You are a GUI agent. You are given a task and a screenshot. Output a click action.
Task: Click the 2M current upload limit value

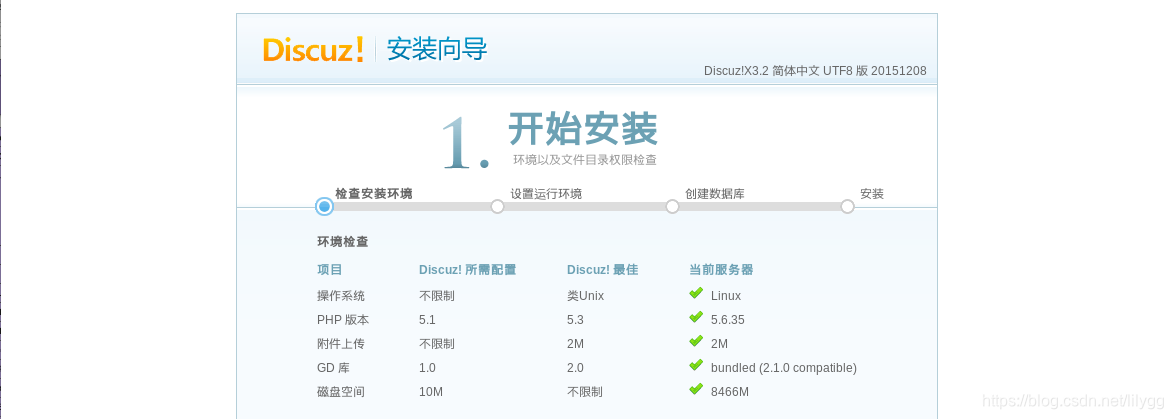coord(719,343)
